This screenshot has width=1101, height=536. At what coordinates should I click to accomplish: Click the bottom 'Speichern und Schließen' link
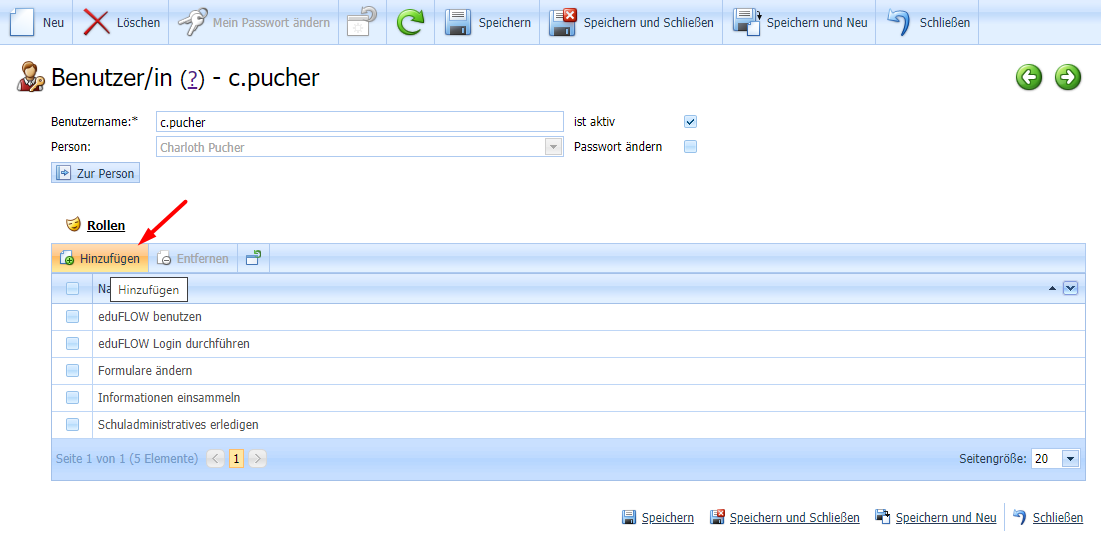coord(794,517)
